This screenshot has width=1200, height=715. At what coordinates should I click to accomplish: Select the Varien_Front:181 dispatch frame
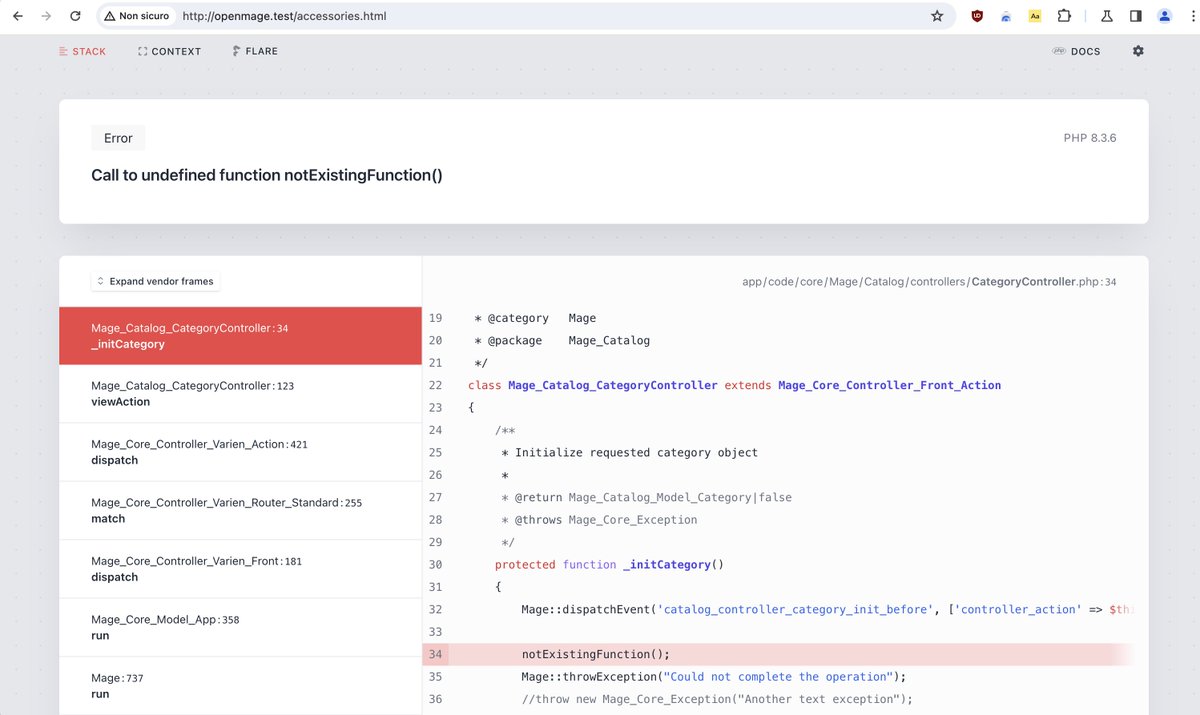(x=240, y=569)
